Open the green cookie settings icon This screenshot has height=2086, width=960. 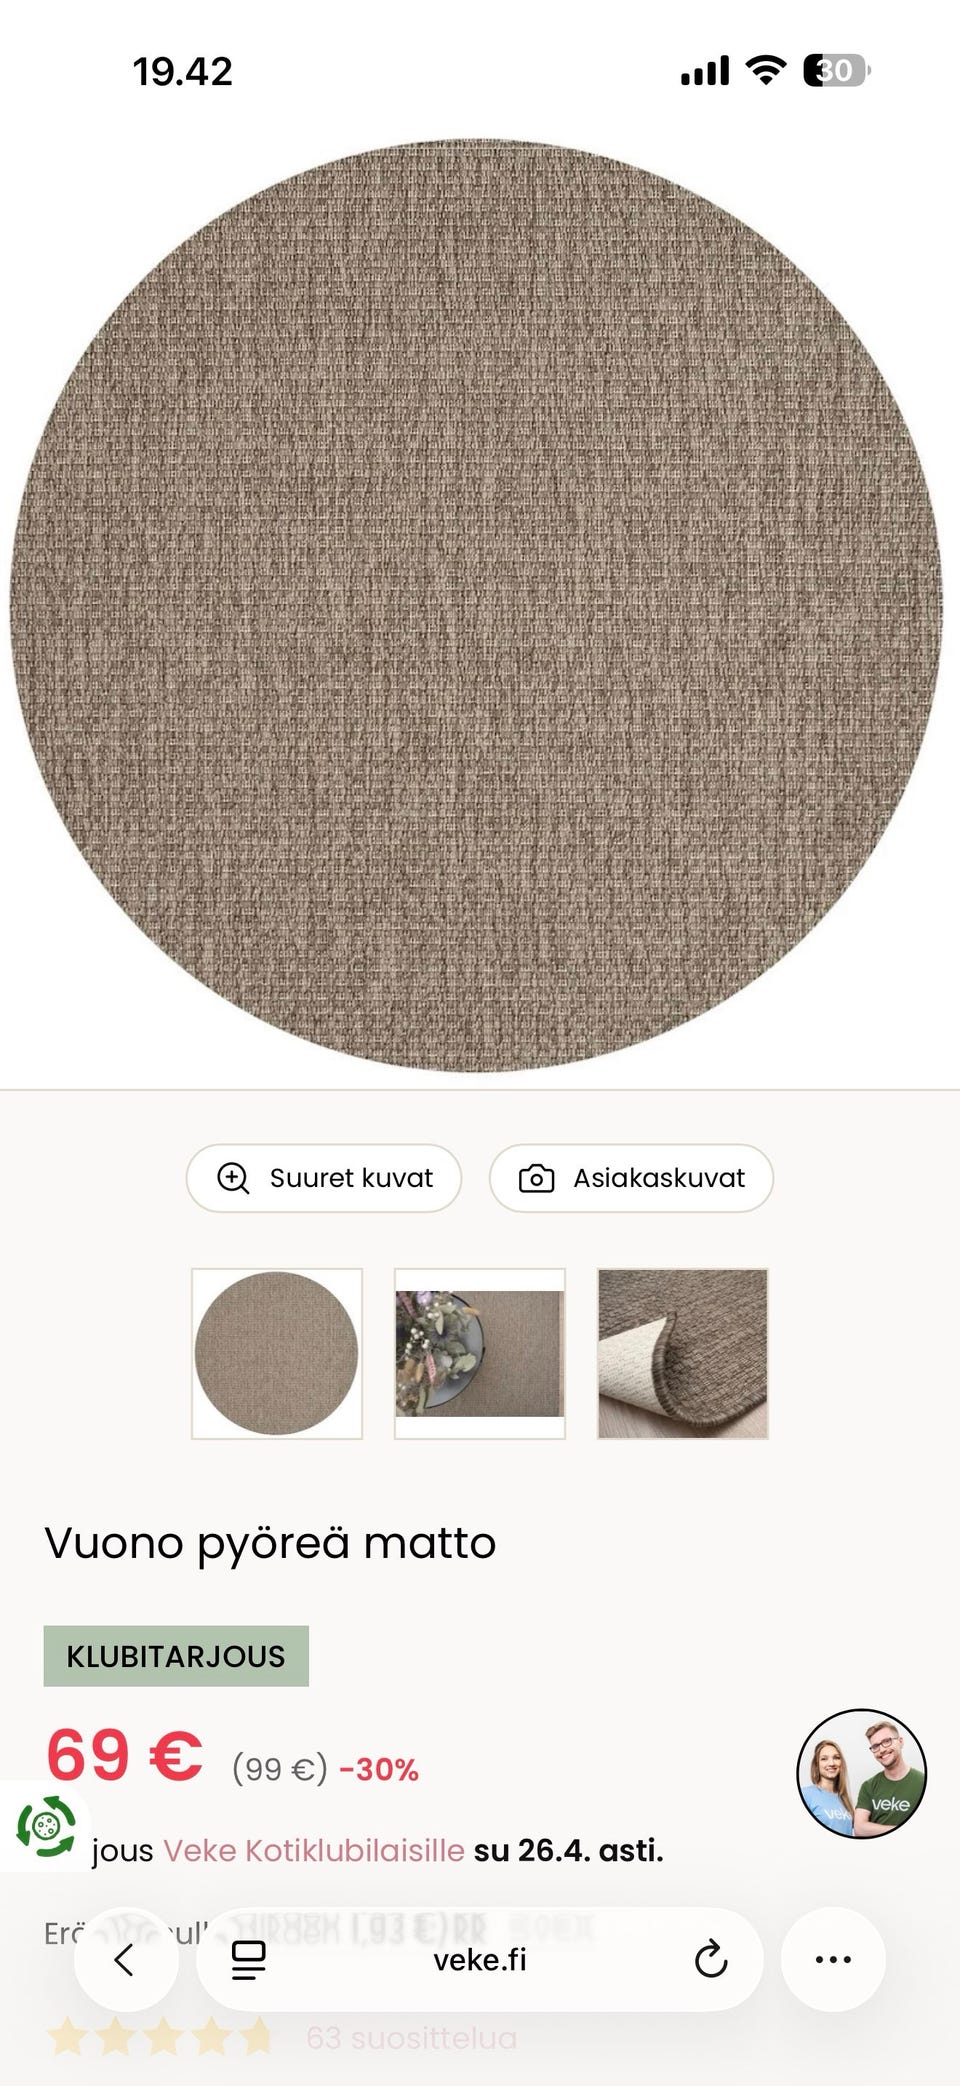[45, 1826]
